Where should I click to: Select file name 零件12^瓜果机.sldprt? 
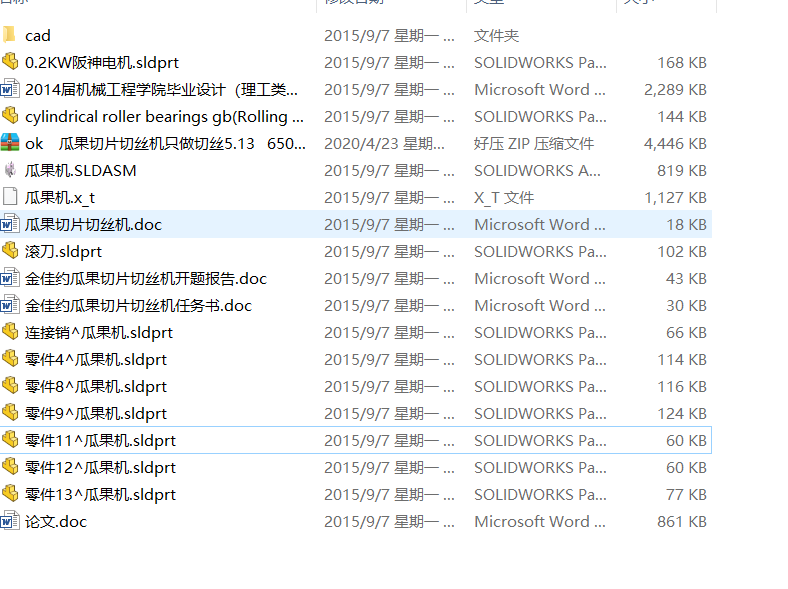coord(101,468)
